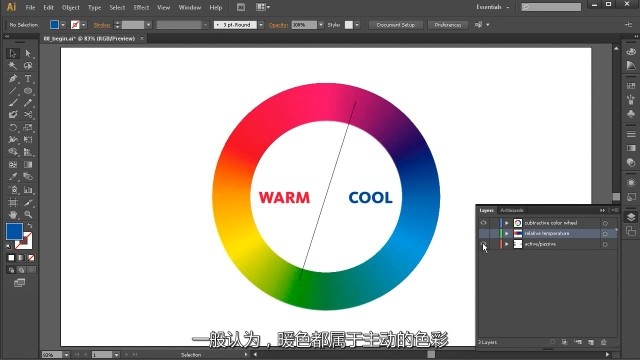Show the relative temperature layer
The image size is (640, 360).
484,233
